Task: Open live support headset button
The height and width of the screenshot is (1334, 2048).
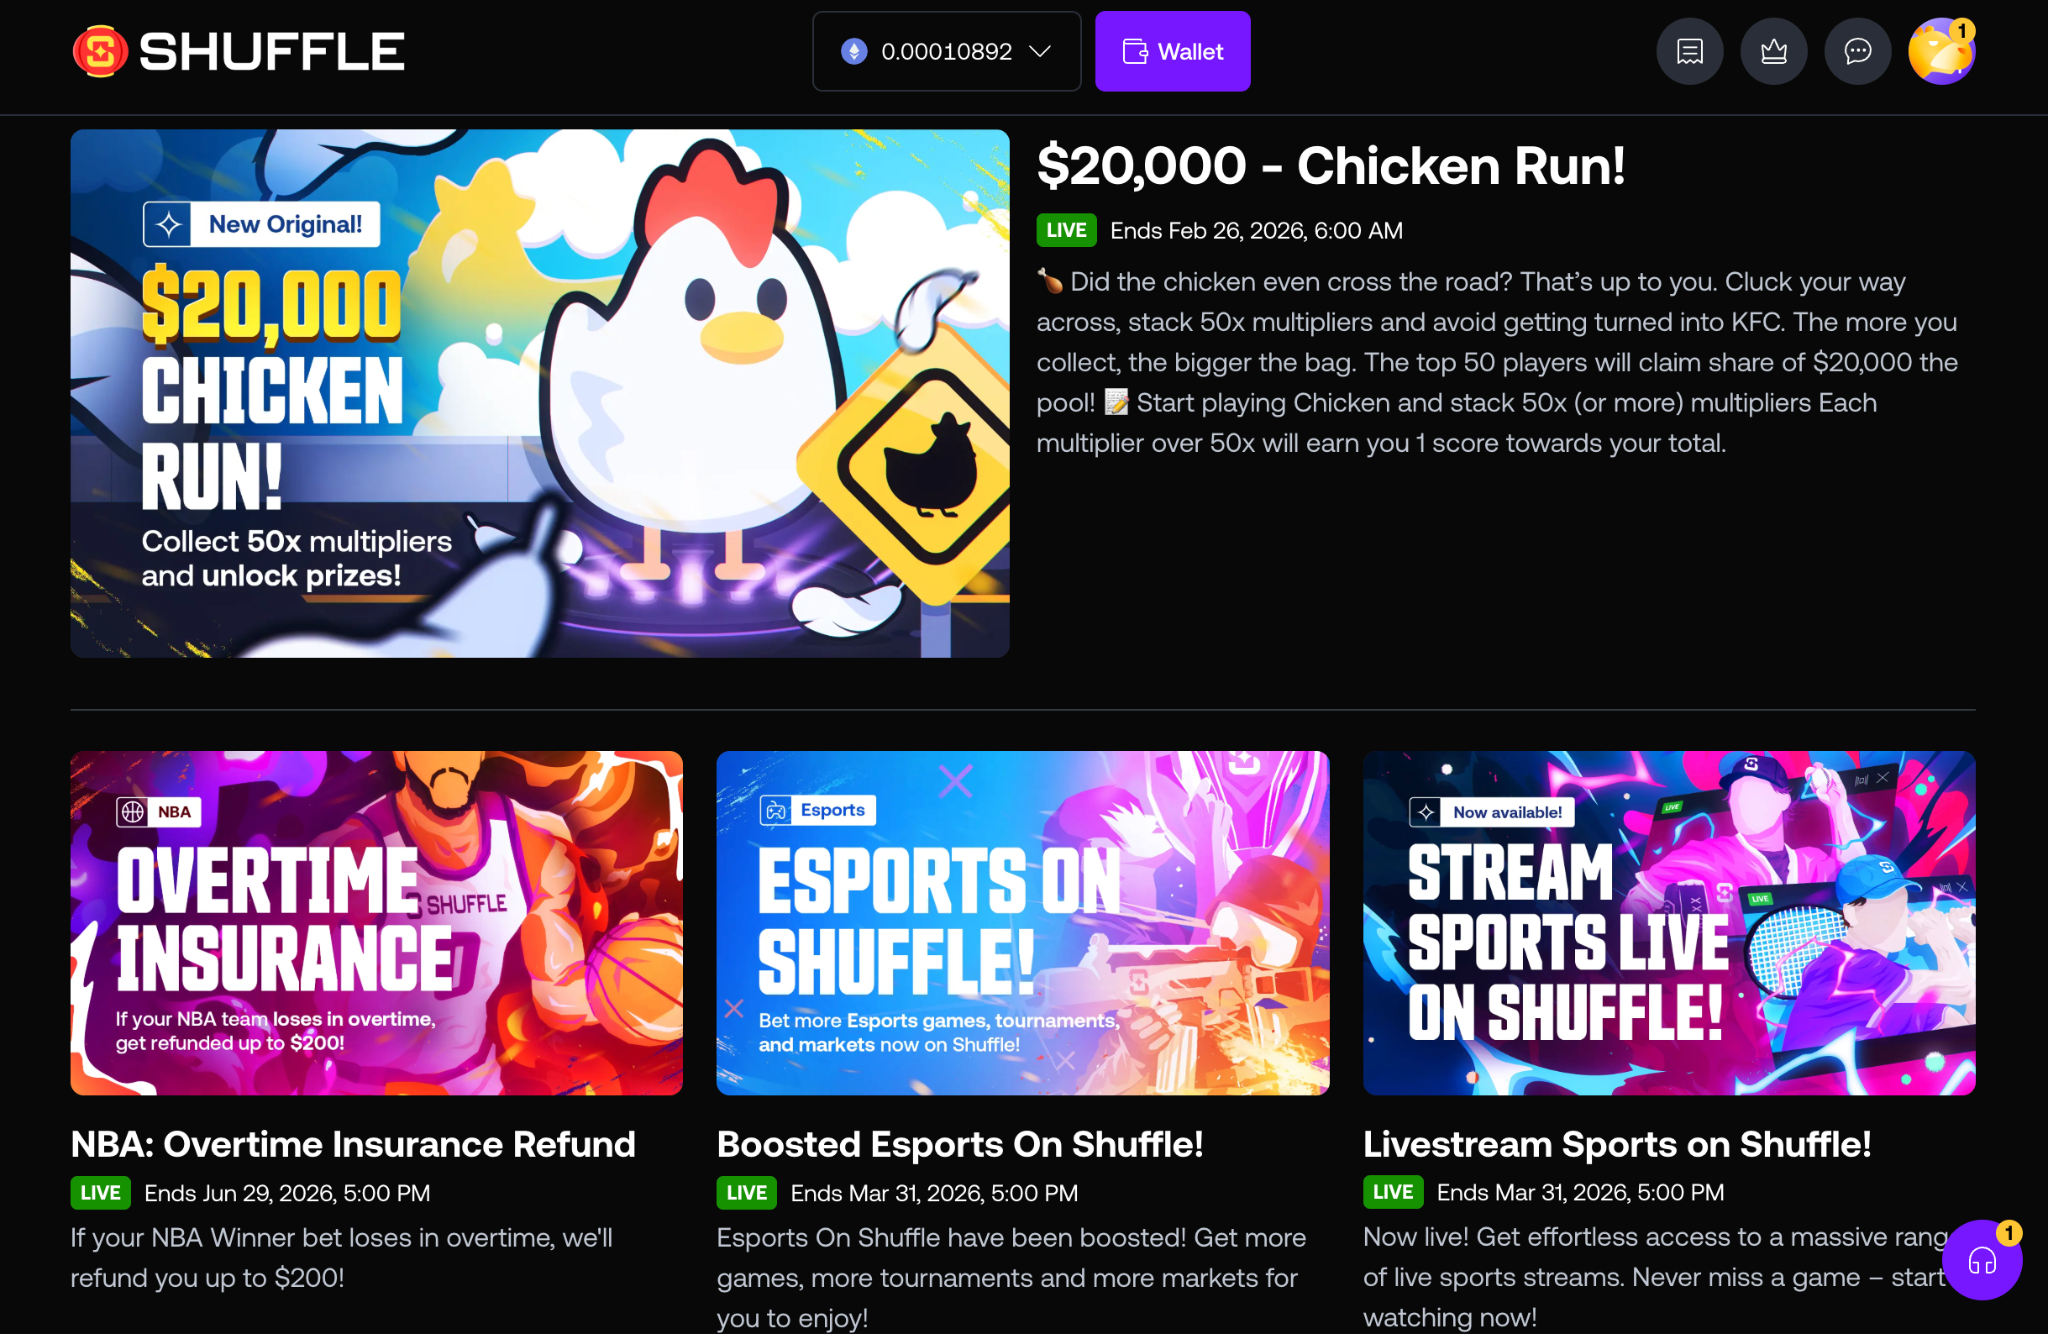Action: [1982, 1261]
